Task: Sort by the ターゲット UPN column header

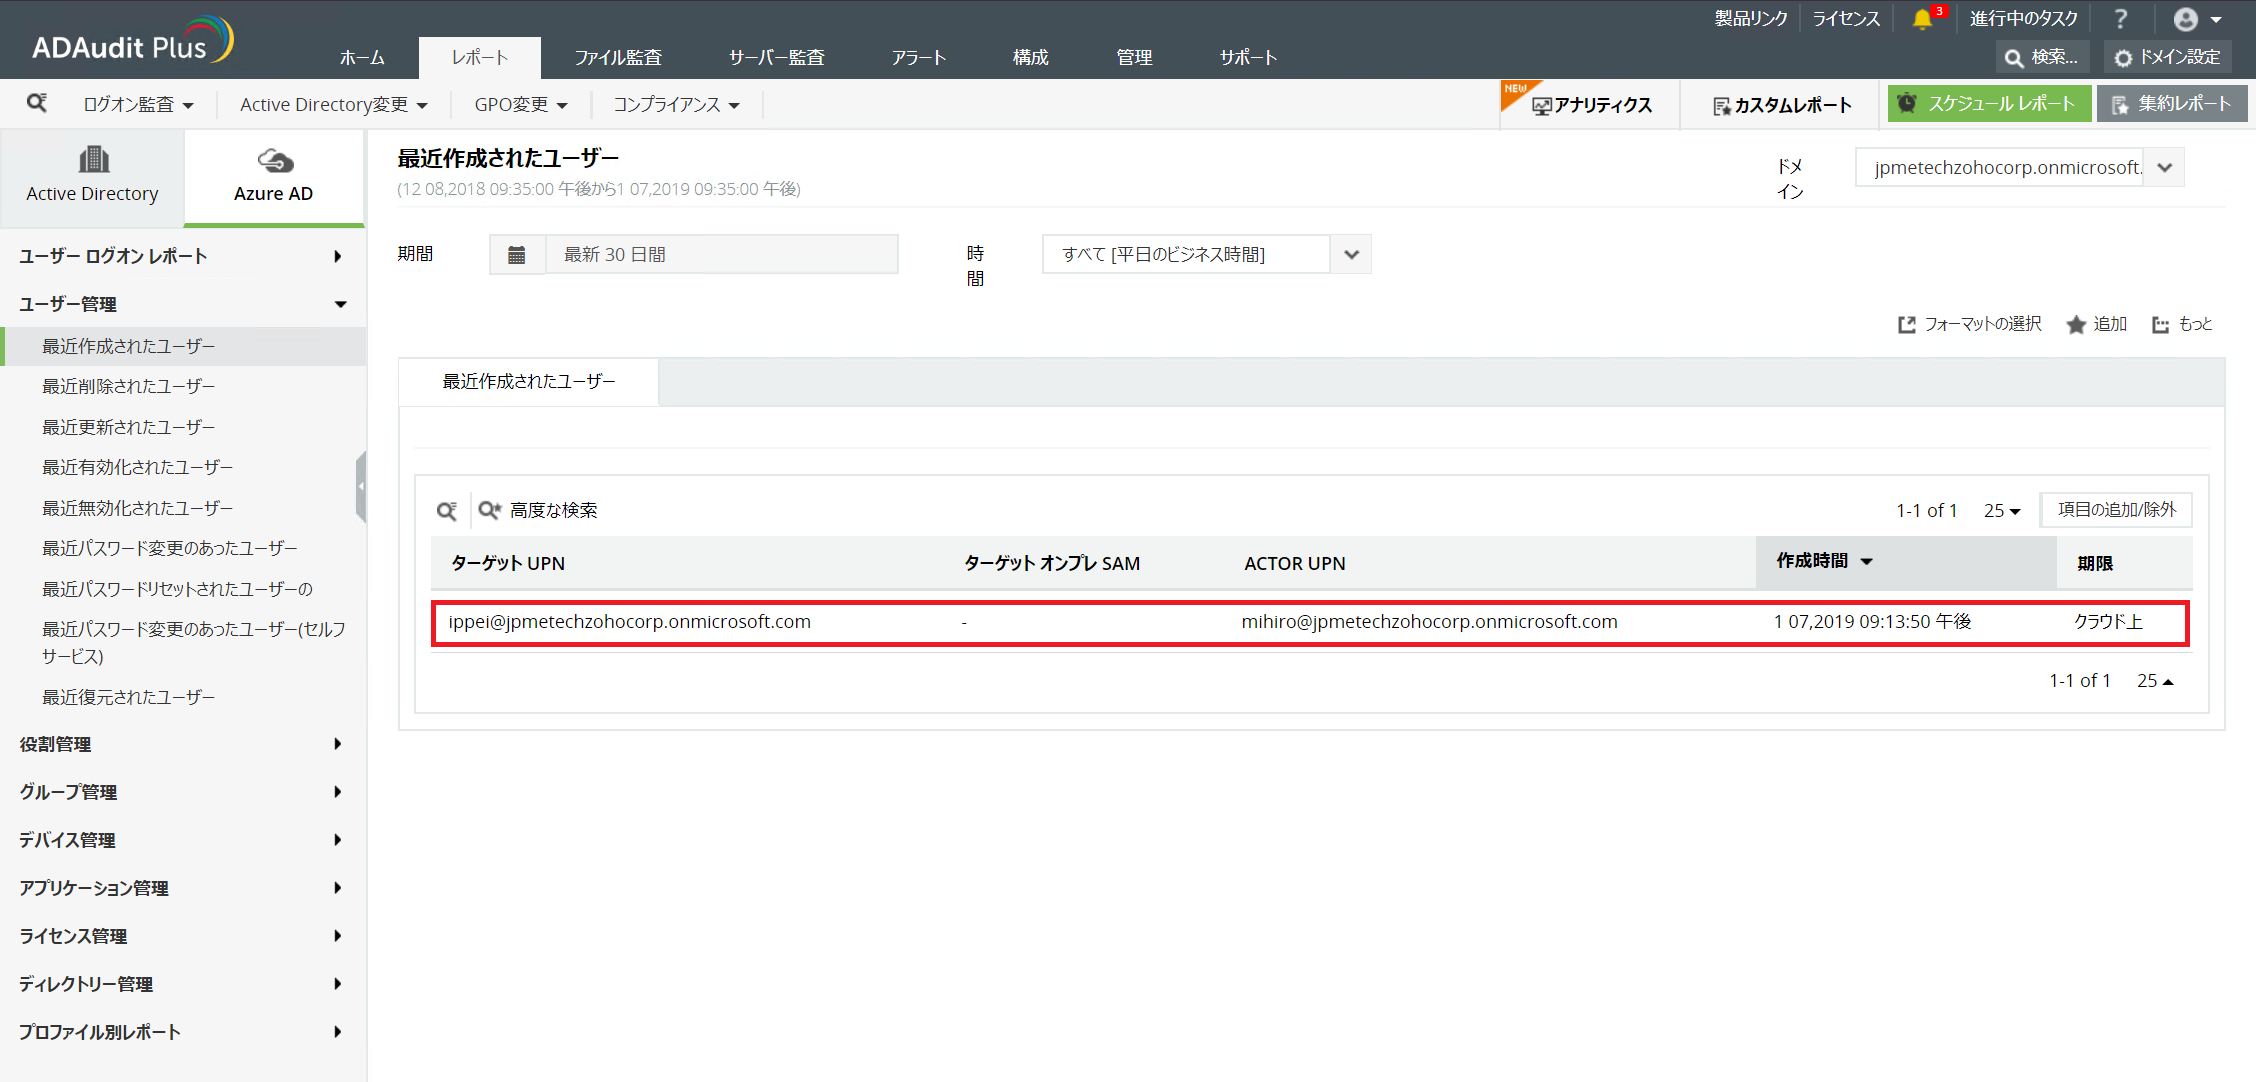Action: pyautogui.click(x=508, y=564)
